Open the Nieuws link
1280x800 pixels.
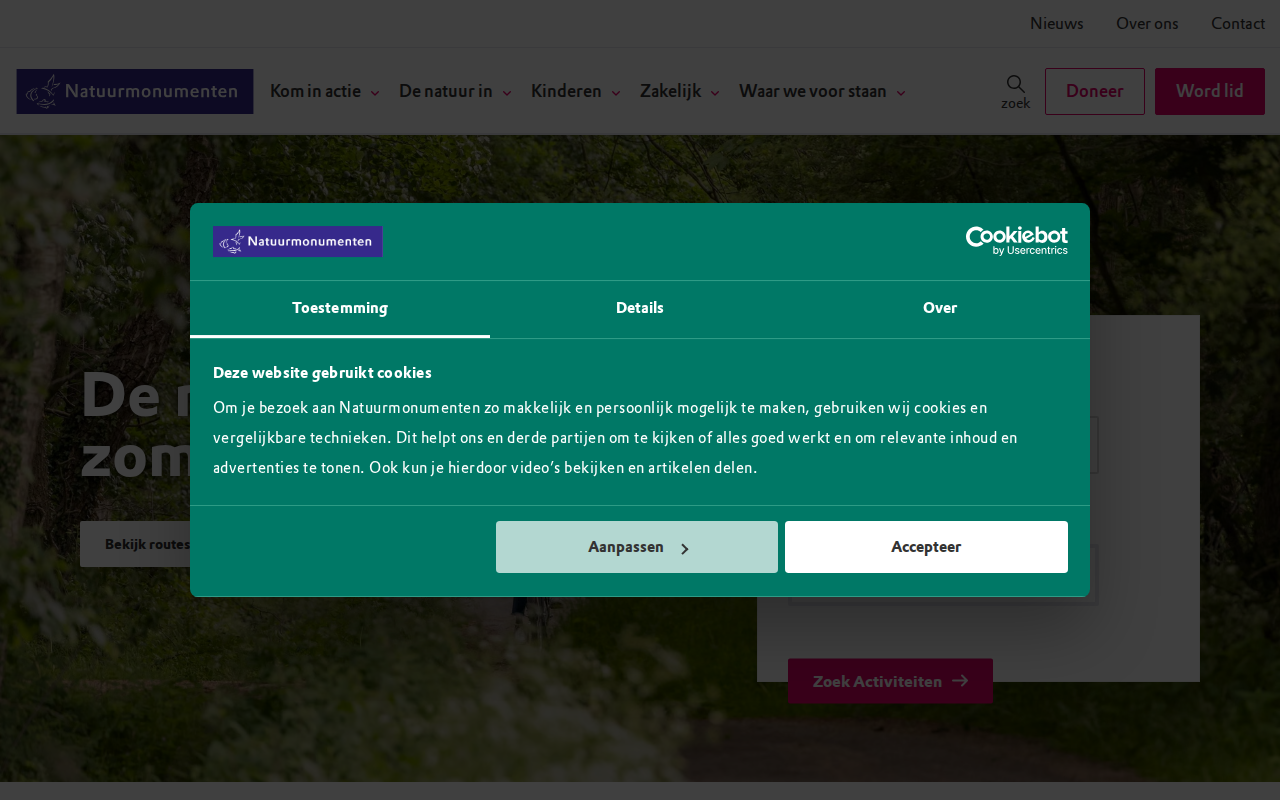click(x=1057, y=23)
